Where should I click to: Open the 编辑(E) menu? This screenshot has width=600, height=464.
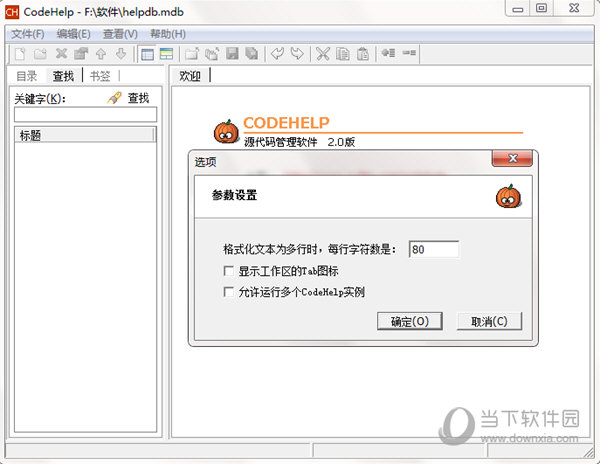pos(73,34)
